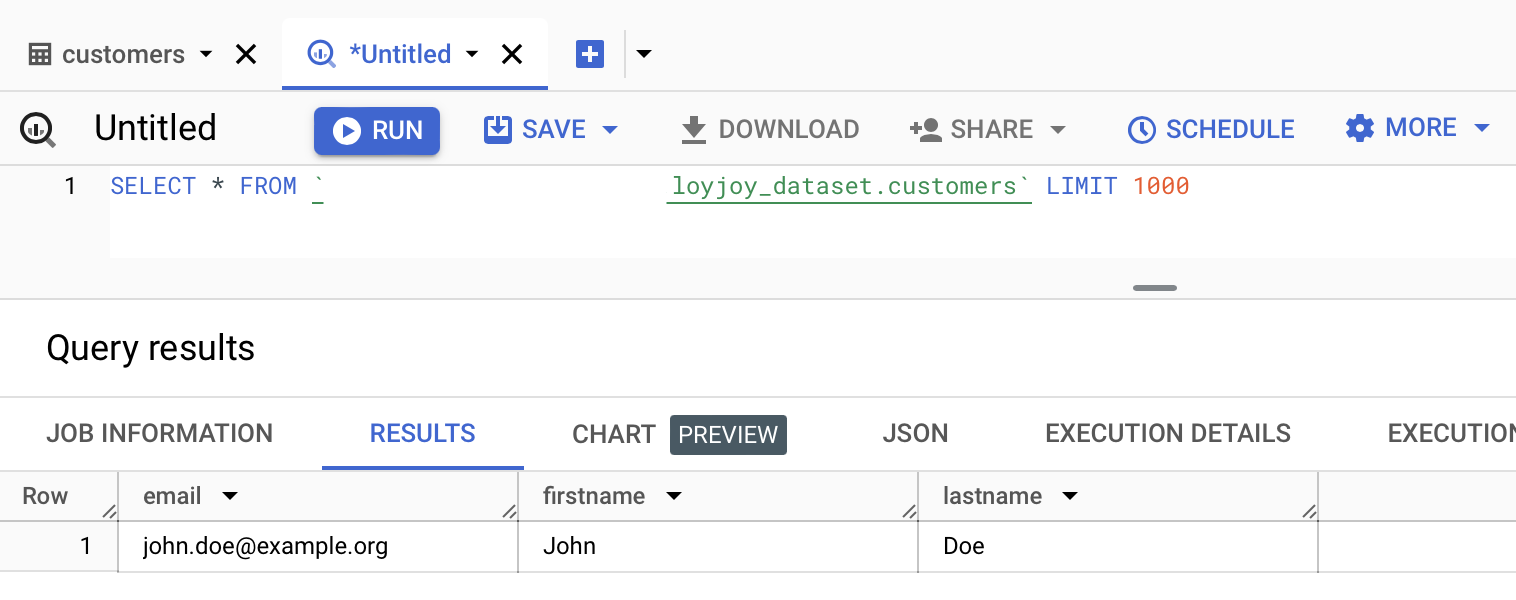Close the Untitled query tab

(x=512, y=54)
